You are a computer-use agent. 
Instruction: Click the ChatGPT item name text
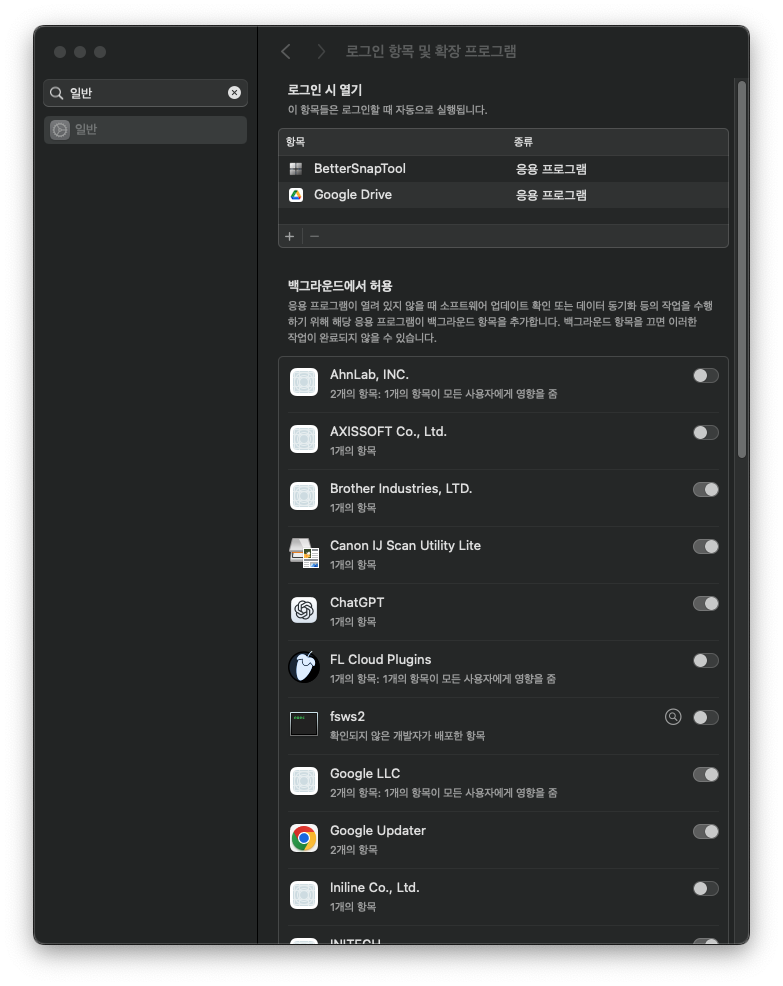tap(357, 602)
